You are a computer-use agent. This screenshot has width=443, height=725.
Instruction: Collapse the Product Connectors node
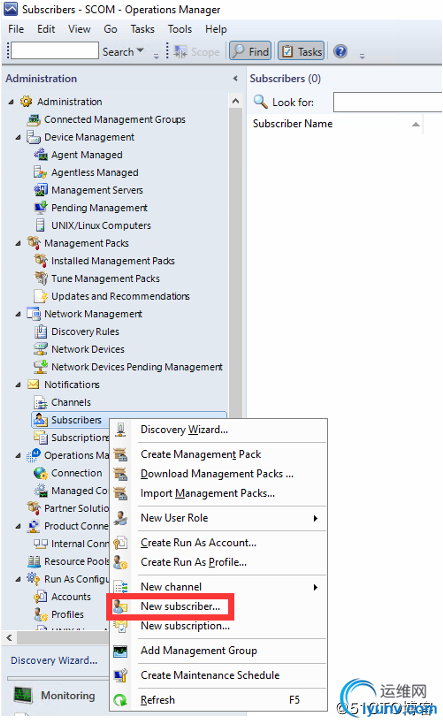(x=18, y=526)
